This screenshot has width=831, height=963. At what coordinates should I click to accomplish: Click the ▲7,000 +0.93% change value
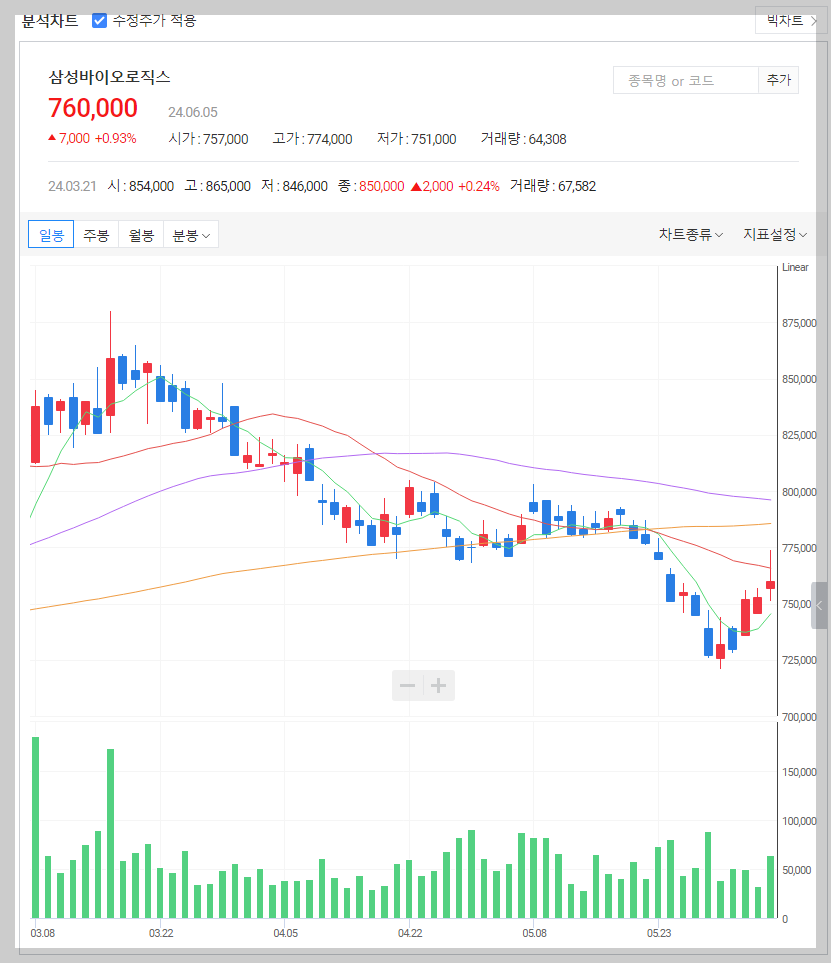coord(92,139)
